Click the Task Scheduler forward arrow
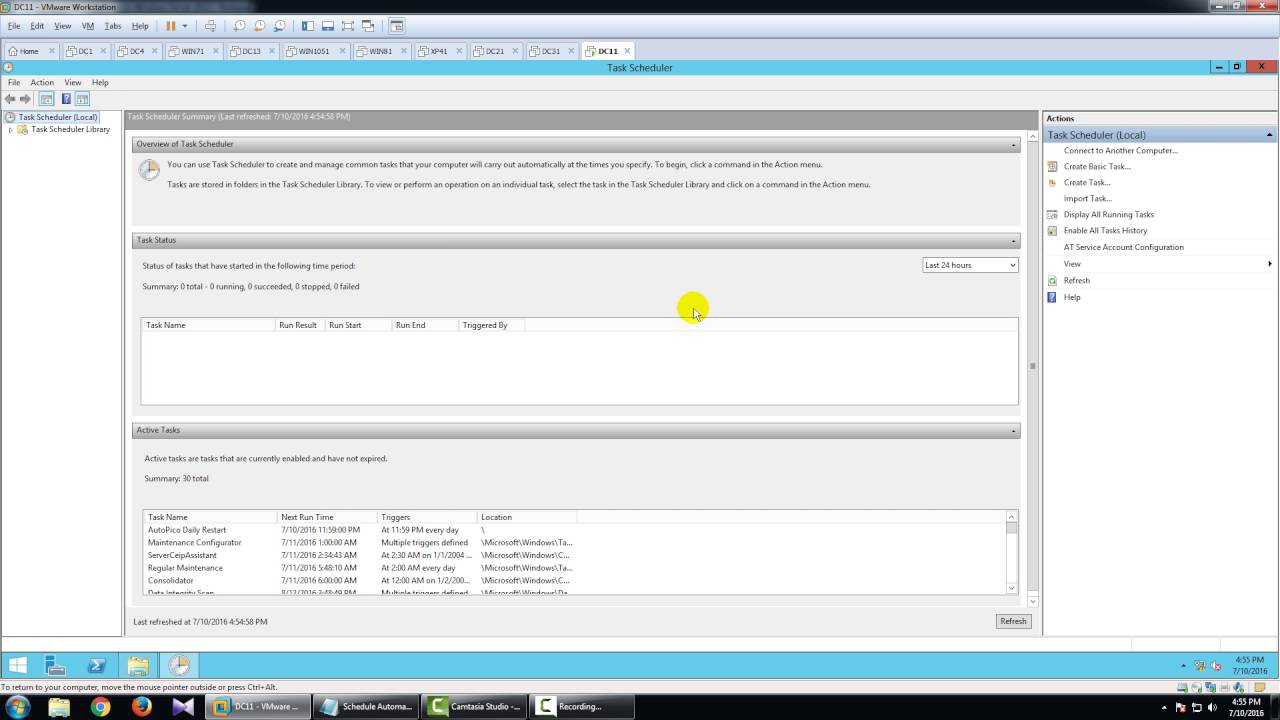The height and width of the screenshot is (720, 1280). pyautogui.click(x=25, y=99)
